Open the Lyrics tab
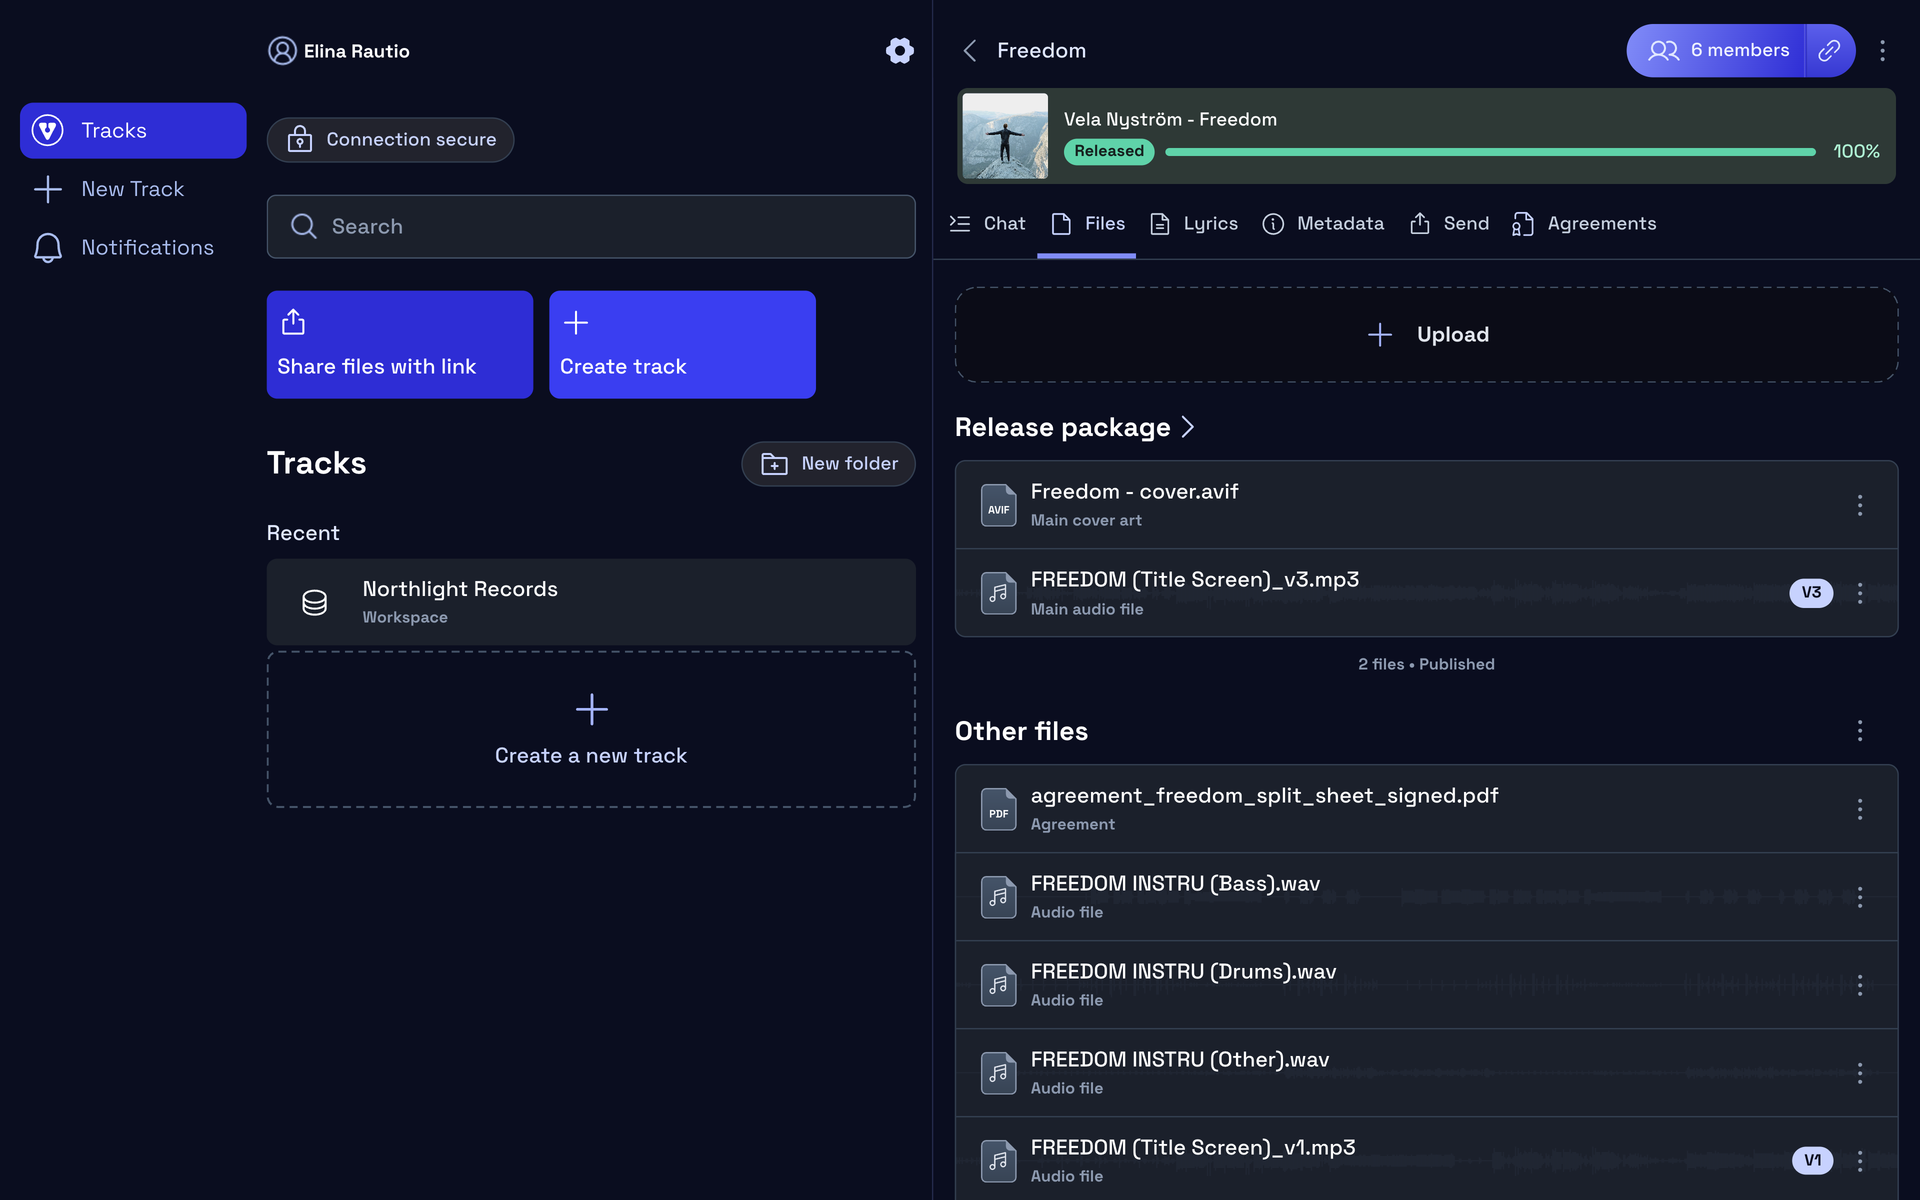This screenshot has width=1920, height=1200. 1193,224
